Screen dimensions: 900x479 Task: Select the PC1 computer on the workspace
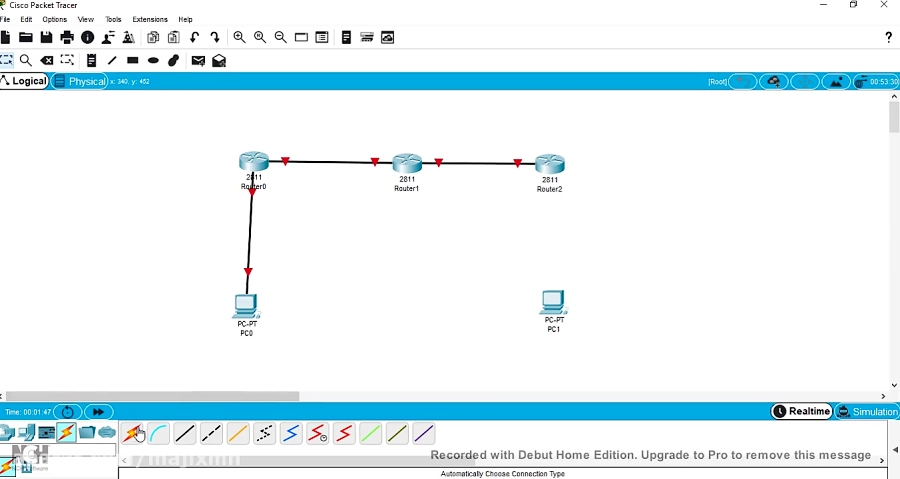tap(553, 302)
